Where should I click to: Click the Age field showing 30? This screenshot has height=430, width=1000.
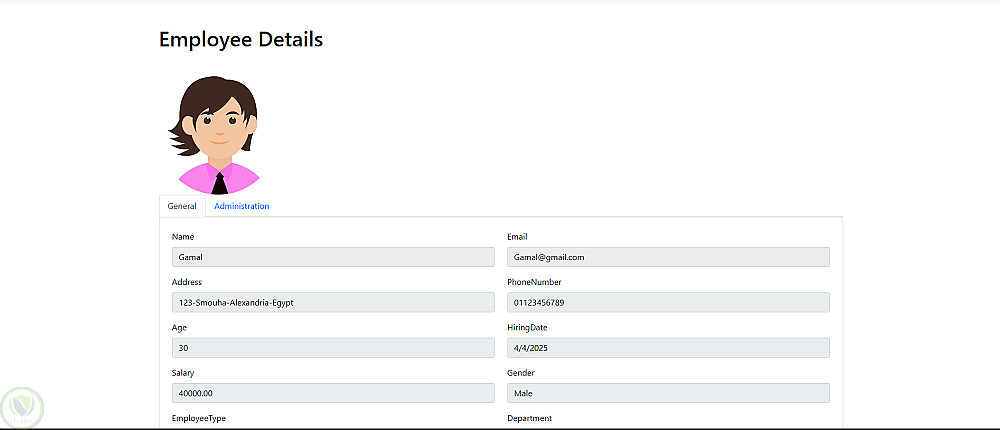pyautogui.click(x=333, y=348)
